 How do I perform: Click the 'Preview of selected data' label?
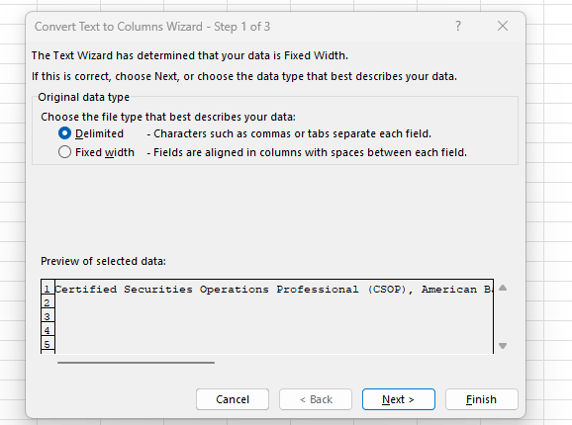[103, 261]
